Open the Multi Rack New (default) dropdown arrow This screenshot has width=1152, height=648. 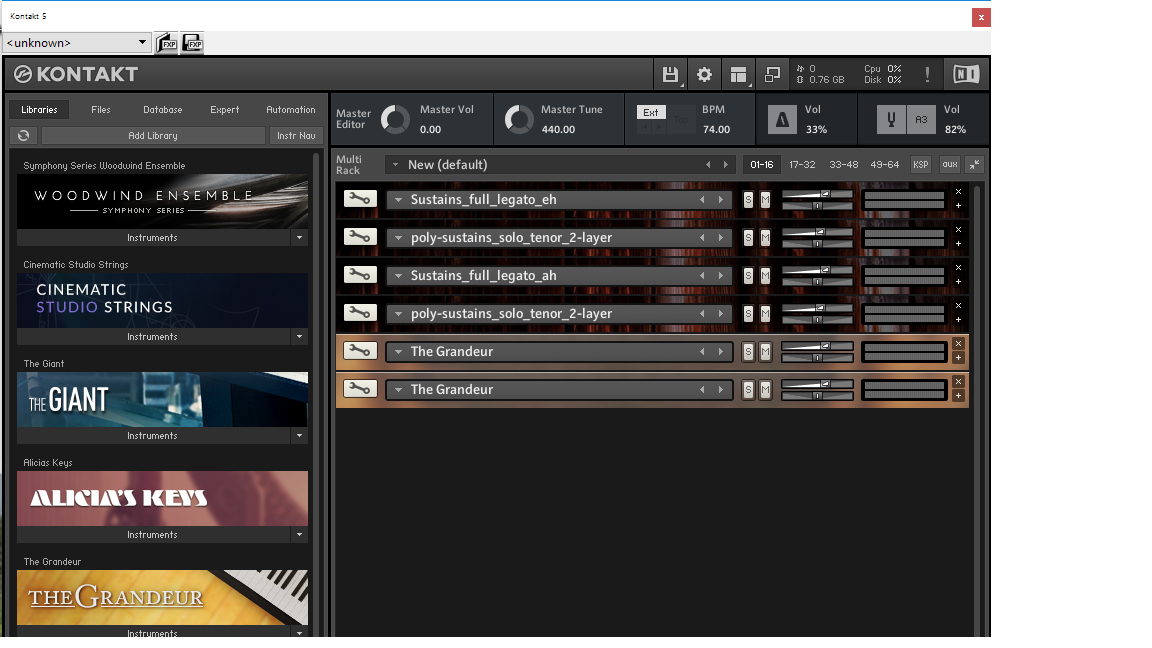pos(395,165)
